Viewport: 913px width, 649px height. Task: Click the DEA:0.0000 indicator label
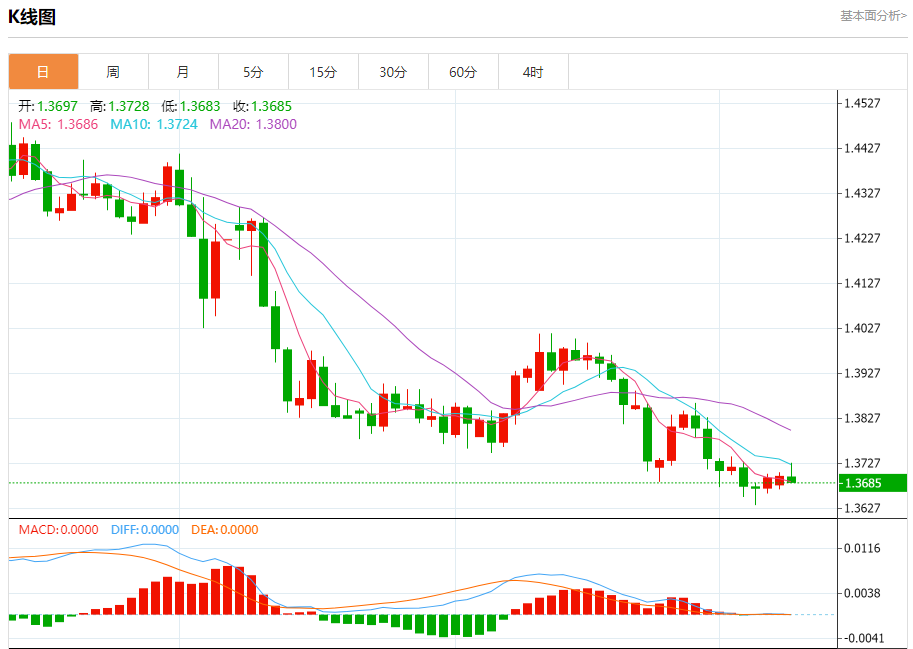225,530
